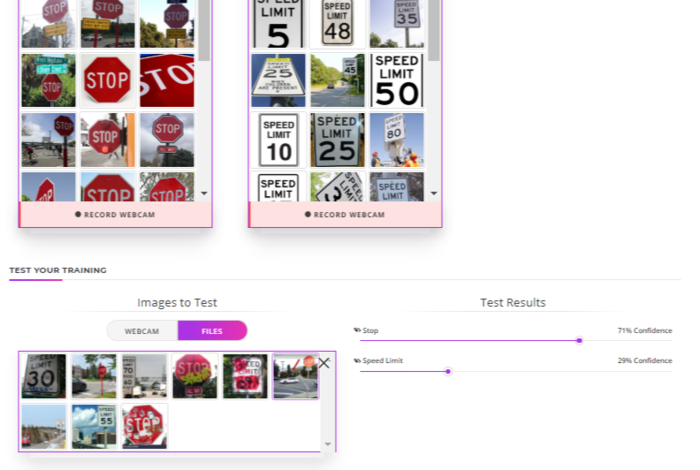700x470 pixels.
Task: Select test image of stop sign at intersection
Action: (94, 376)
